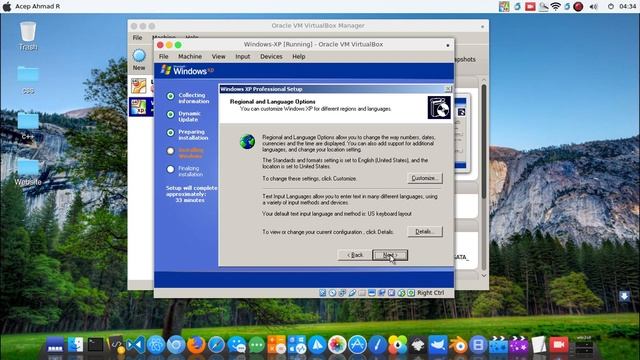
Task: Click the red record indicator in menu bar
Action: click(578, 6)
